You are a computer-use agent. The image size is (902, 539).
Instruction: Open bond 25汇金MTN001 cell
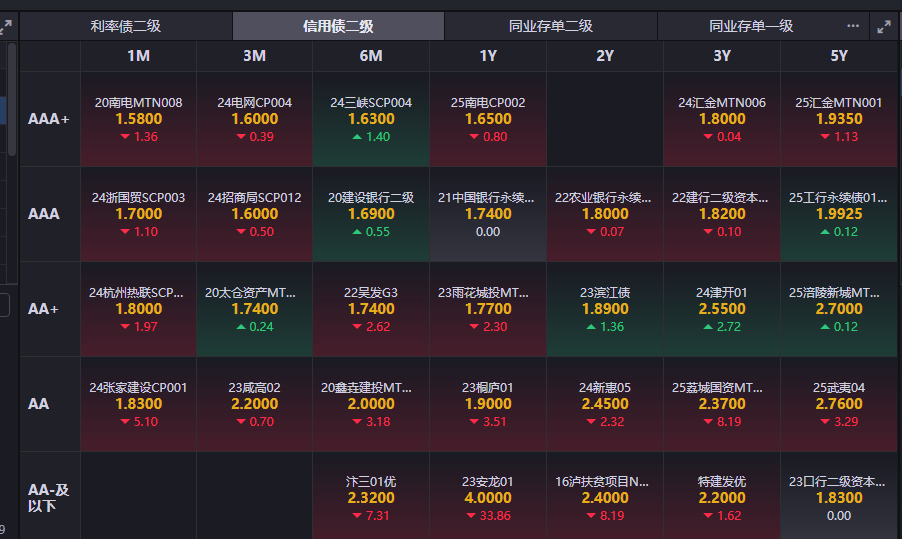point(839,119)
